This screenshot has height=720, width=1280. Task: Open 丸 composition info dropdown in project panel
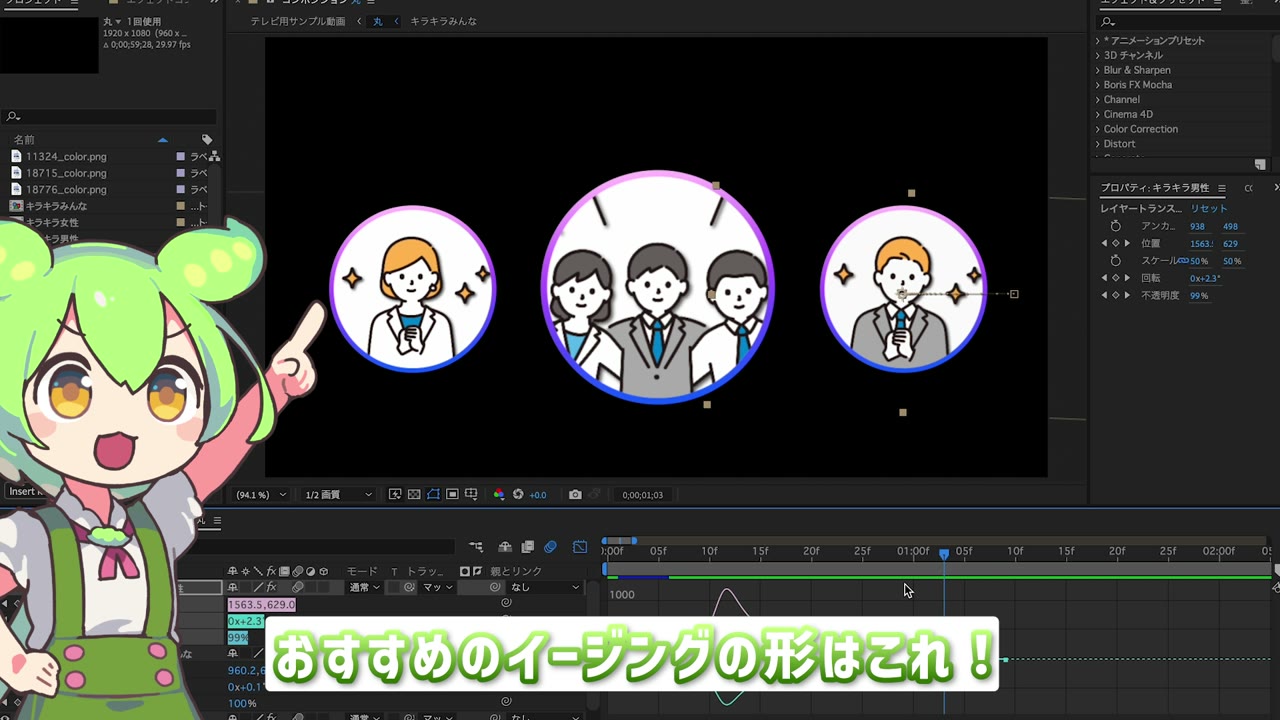118,22
